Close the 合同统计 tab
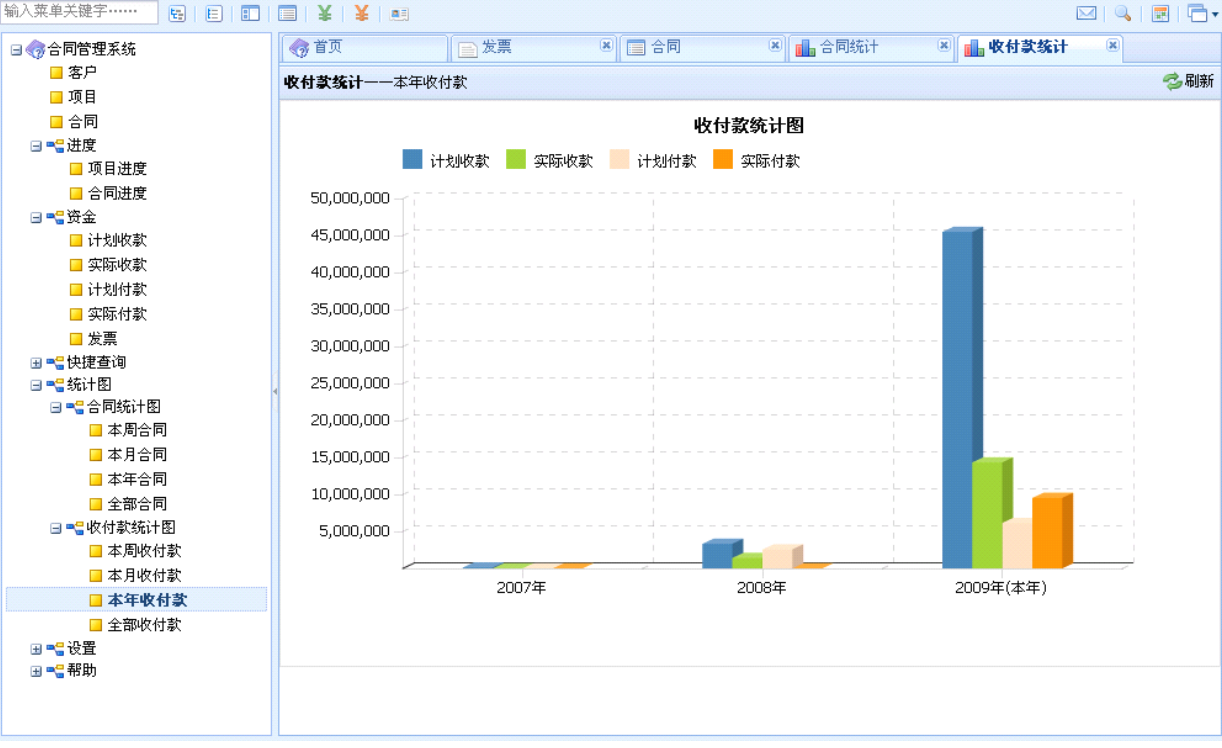1222x748 pixels. click(944, 45)
